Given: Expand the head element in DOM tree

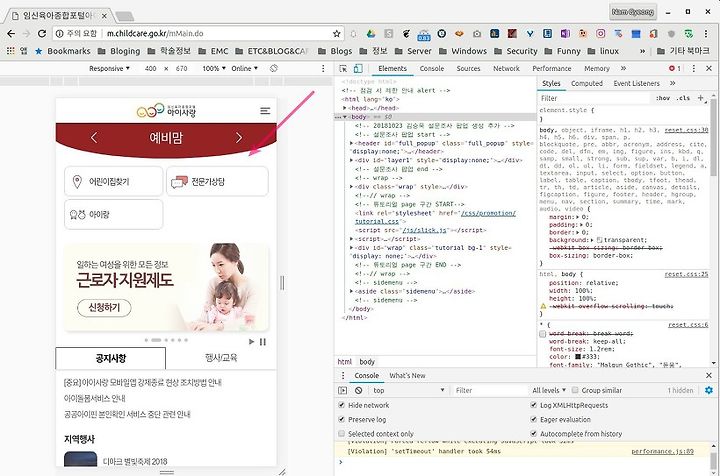Looking at the screenshot, I should click(344, 108).
